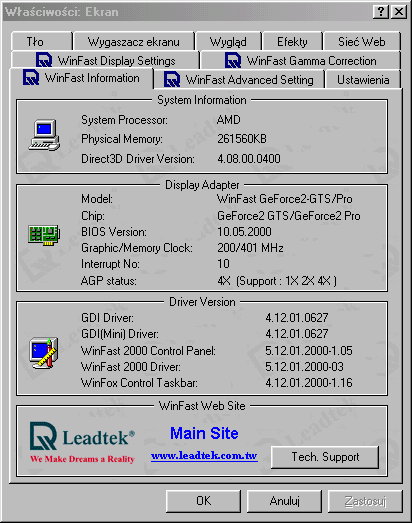Click the WinFast Gamma Correction tab icon
This screenshot has width=412, height=523.
233,60
